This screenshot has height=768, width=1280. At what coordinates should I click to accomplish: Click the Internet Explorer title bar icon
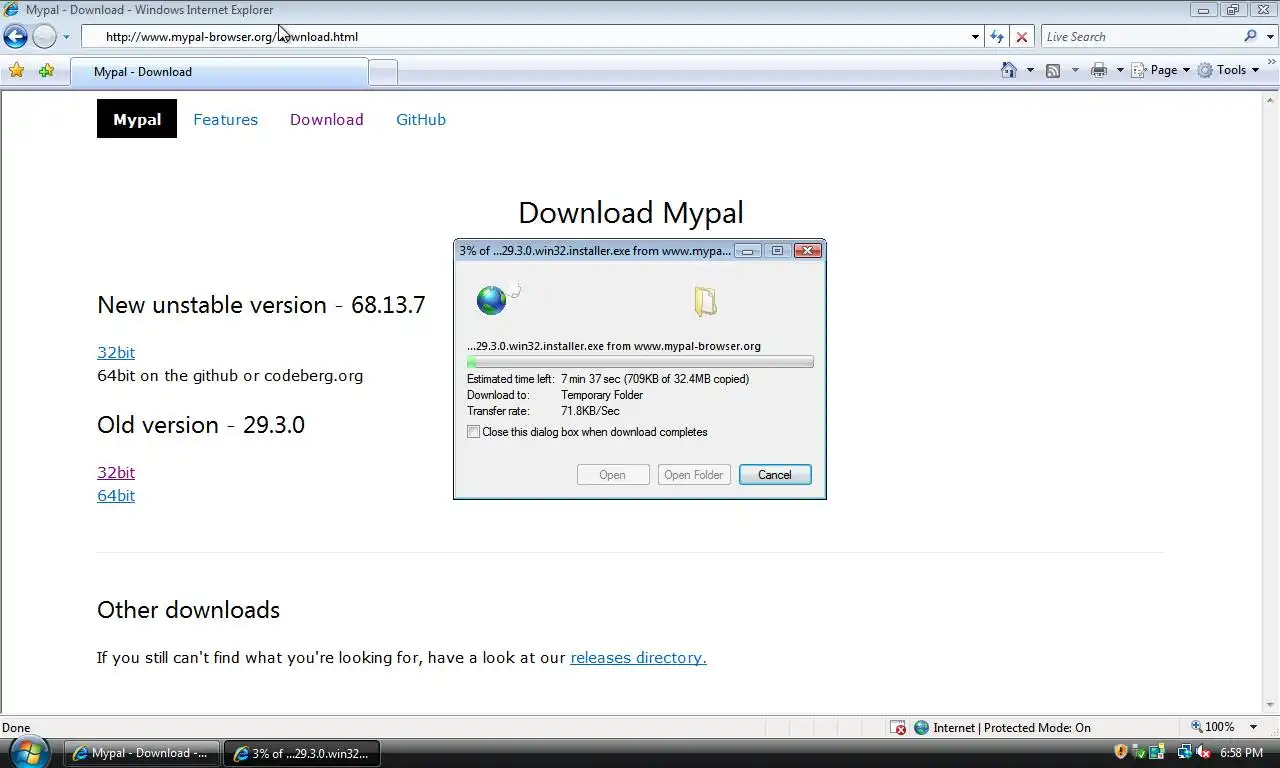[11, 9]
